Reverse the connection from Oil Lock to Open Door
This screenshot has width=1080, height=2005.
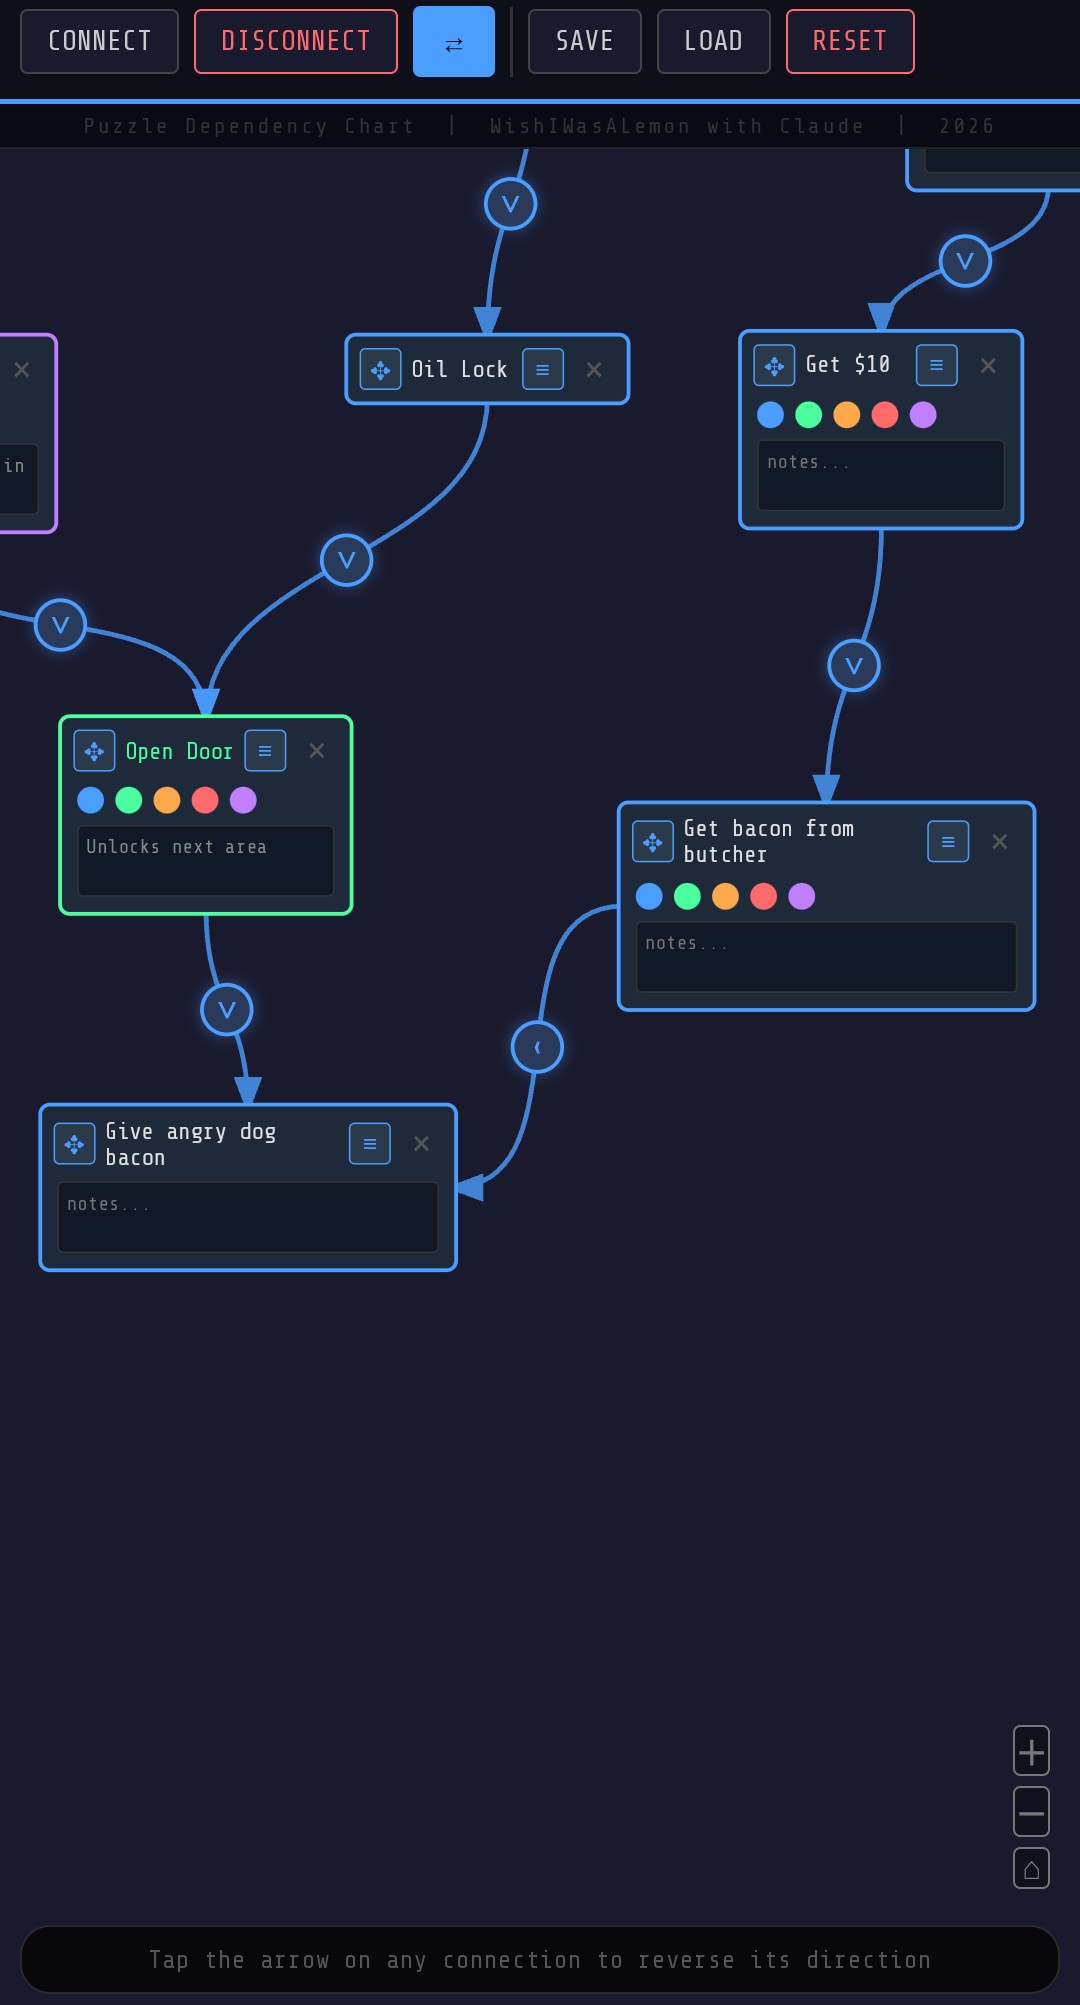coord(347,560)
